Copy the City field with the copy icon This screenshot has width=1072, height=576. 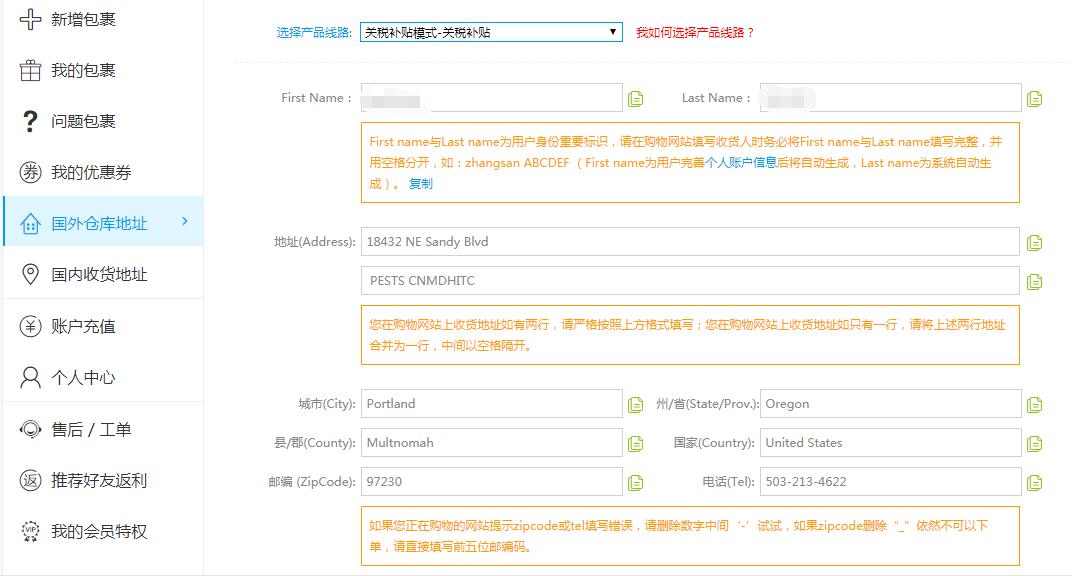[638, 403]
